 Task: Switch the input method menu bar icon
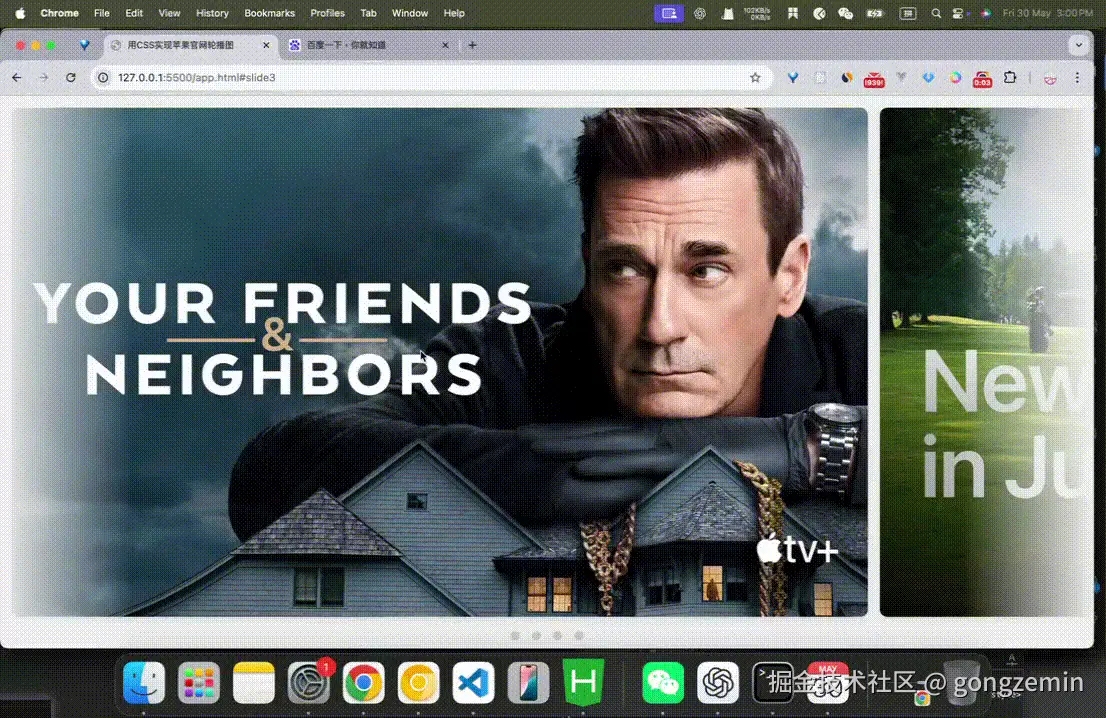pos(908,13)
